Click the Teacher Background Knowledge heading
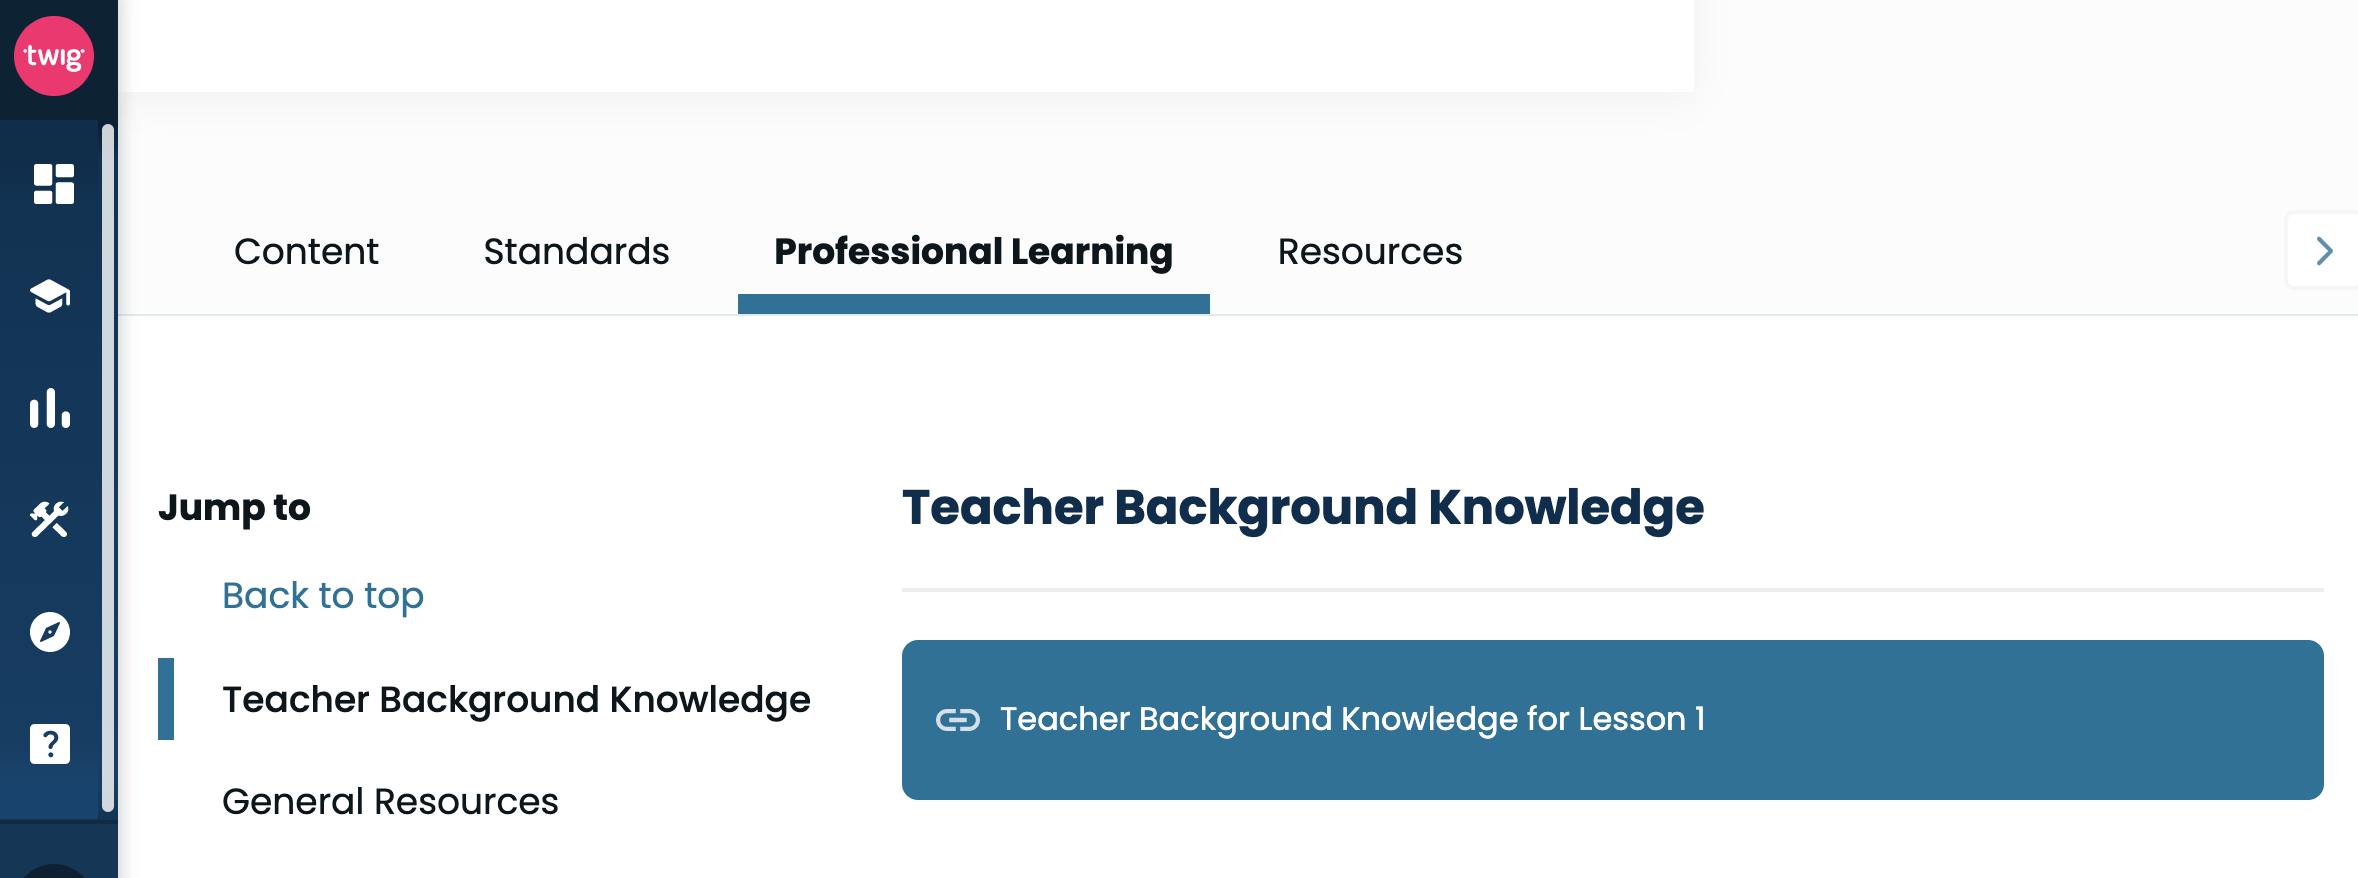 point(1303,508)
